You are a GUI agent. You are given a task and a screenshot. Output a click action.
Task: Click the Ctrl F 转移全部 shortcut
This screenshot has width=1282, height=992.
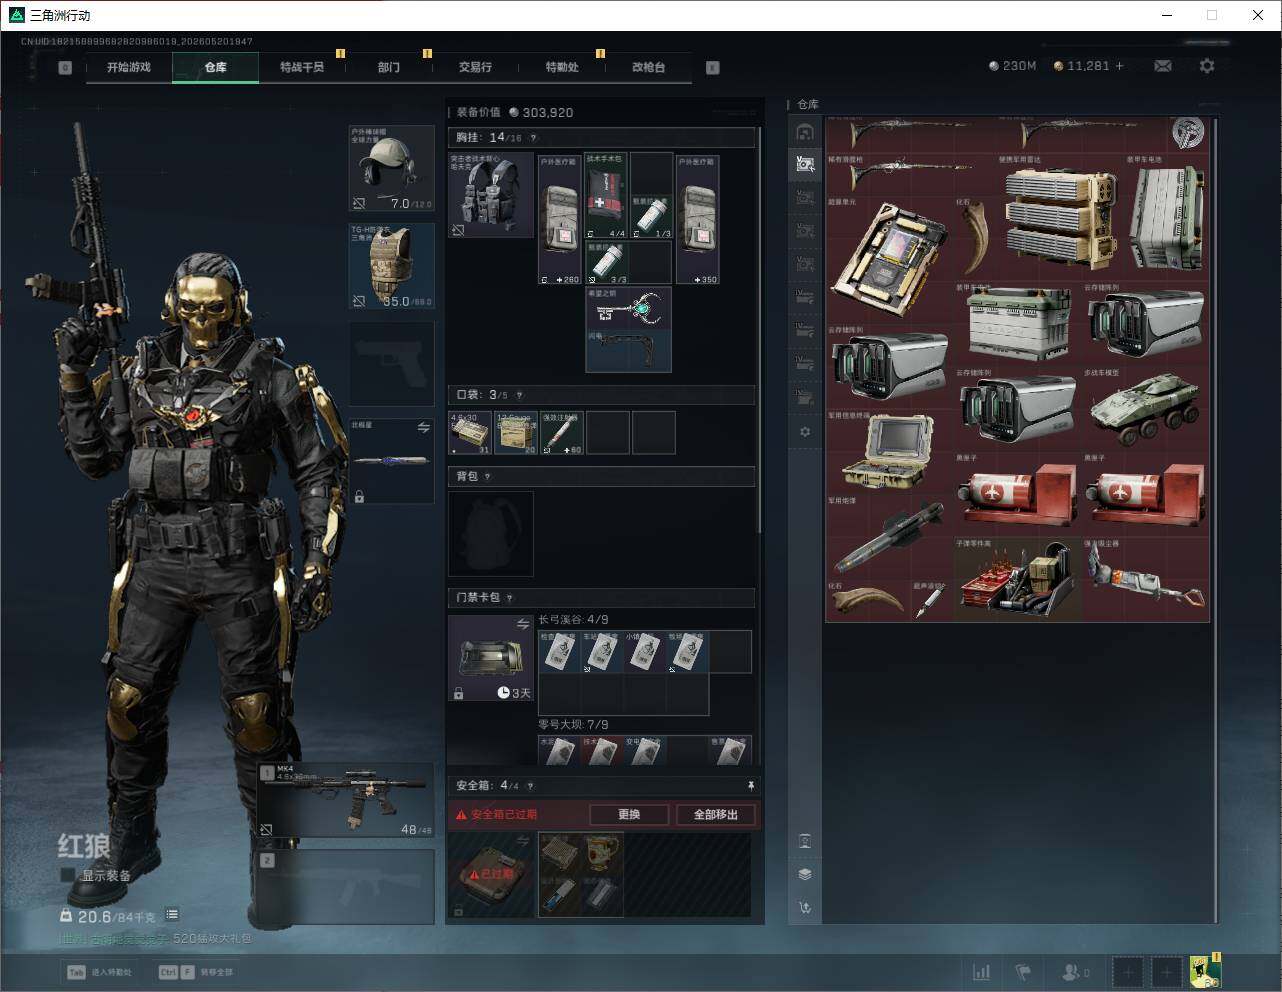[x=196, y=972]
